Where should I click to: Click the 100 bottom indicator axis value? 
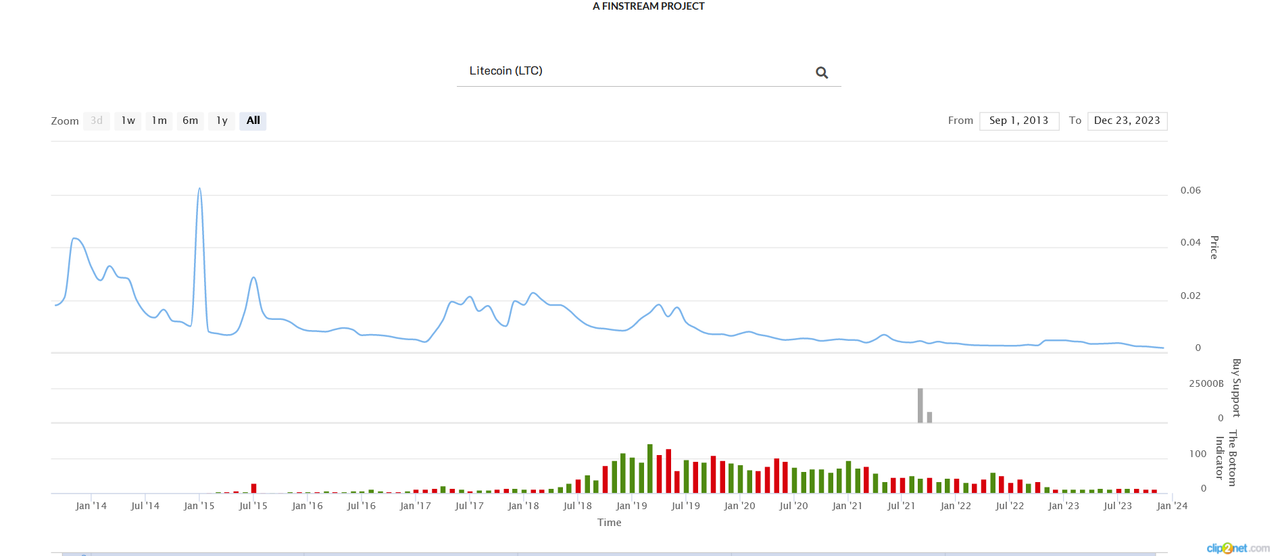pos(1198,454)
